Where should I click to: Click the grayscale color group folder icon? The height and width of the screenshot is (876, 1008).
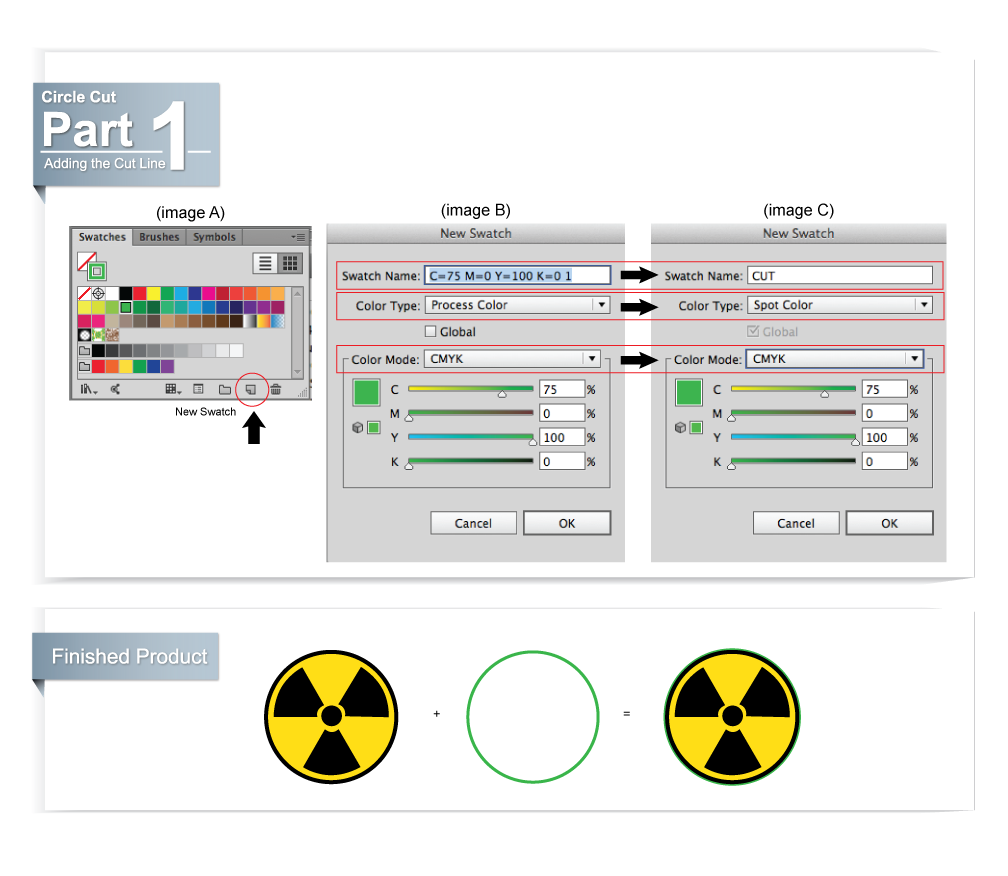click(84, 351)
